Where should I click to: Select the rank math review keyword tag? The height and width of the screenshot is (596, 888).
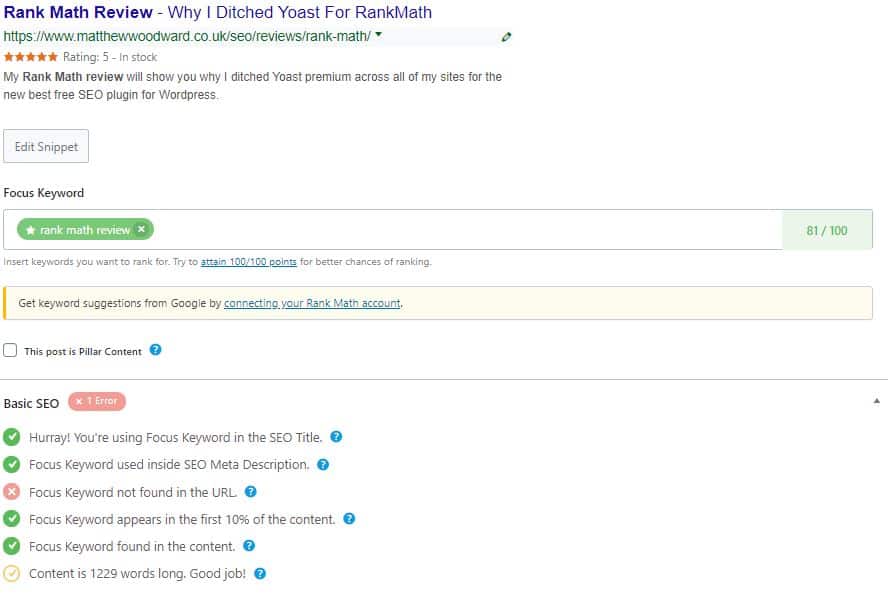point(85,229)
